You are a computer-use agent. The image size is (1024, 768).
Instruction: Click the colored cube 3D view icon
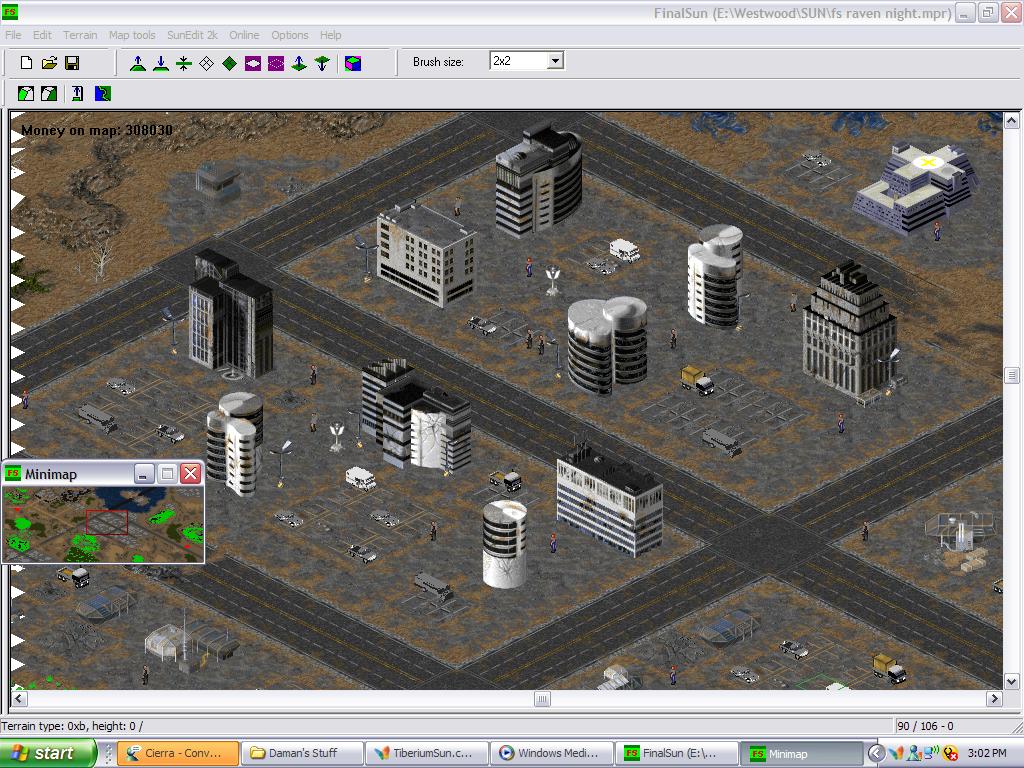click(353, 63)
